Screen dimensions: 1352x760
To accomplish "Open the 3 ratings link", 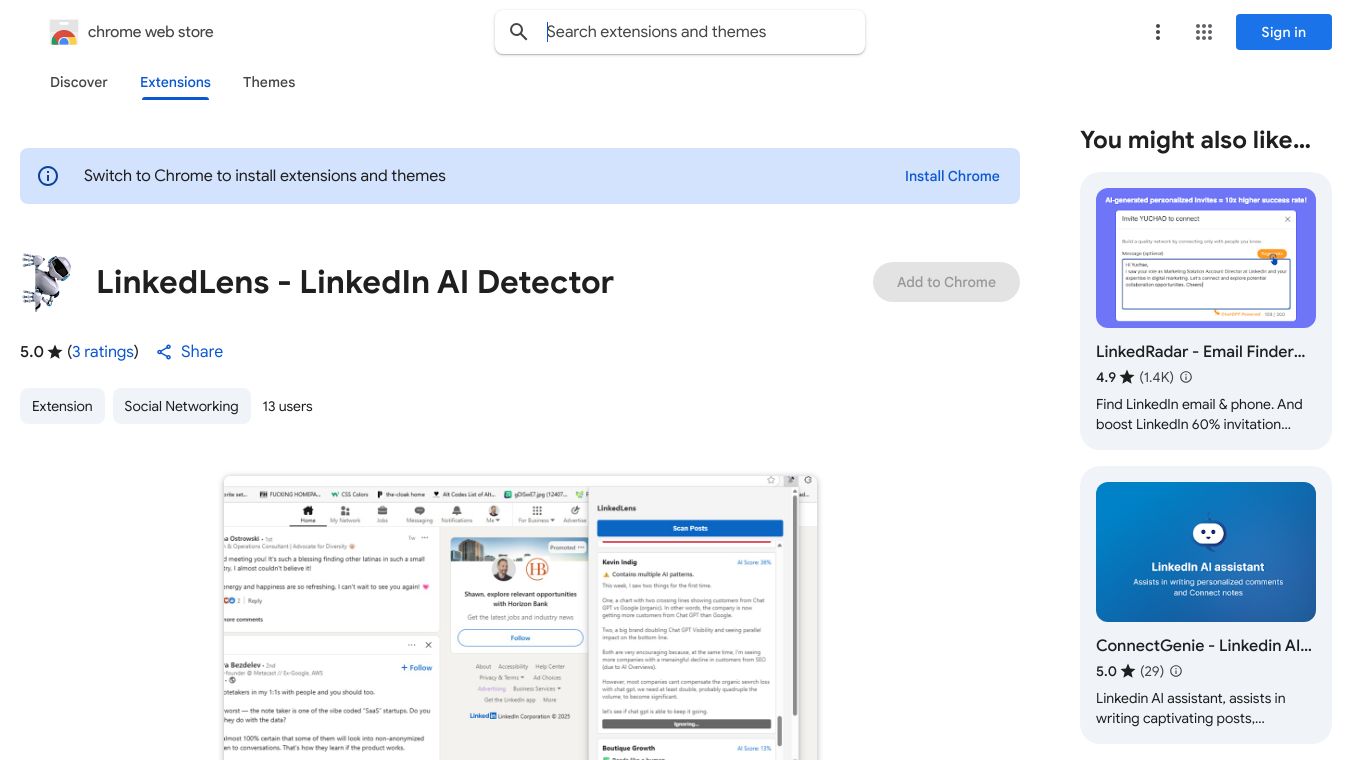I will click(103, 352).
